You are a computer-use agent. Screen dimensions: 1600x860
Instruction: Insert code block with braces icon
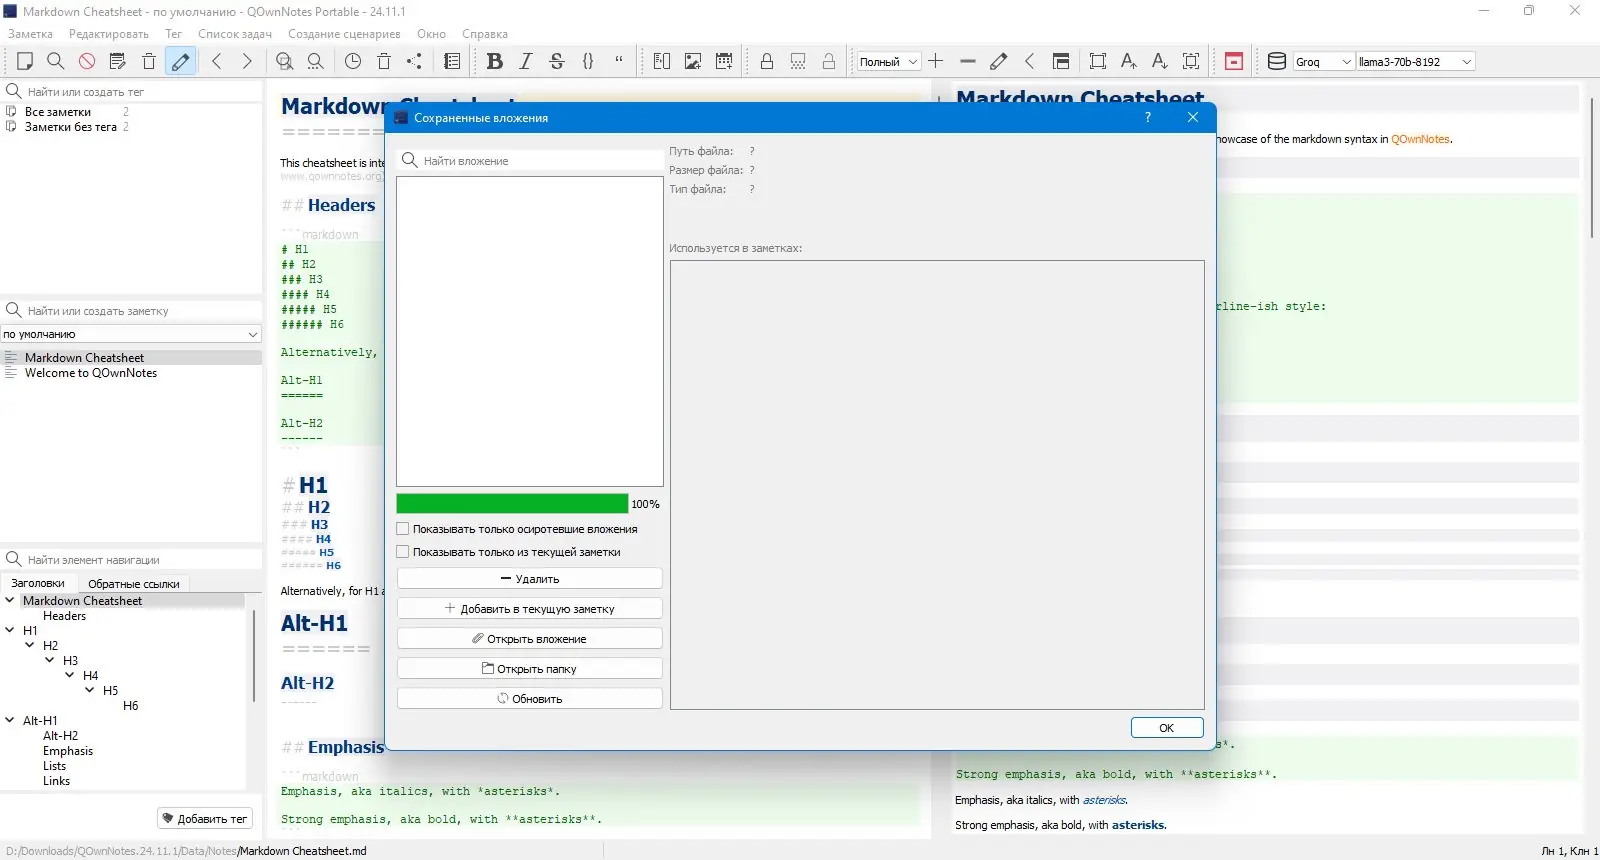[x=588, y=61]
